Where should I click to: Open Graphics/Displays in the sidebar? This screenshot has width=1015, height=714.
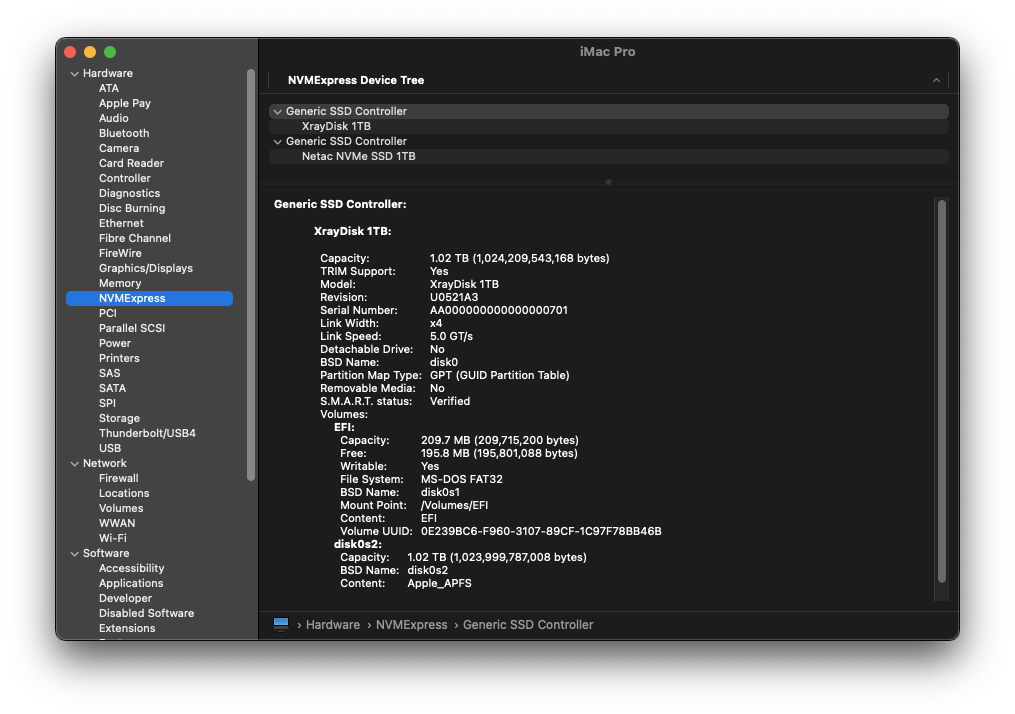[x=146, y=268]
